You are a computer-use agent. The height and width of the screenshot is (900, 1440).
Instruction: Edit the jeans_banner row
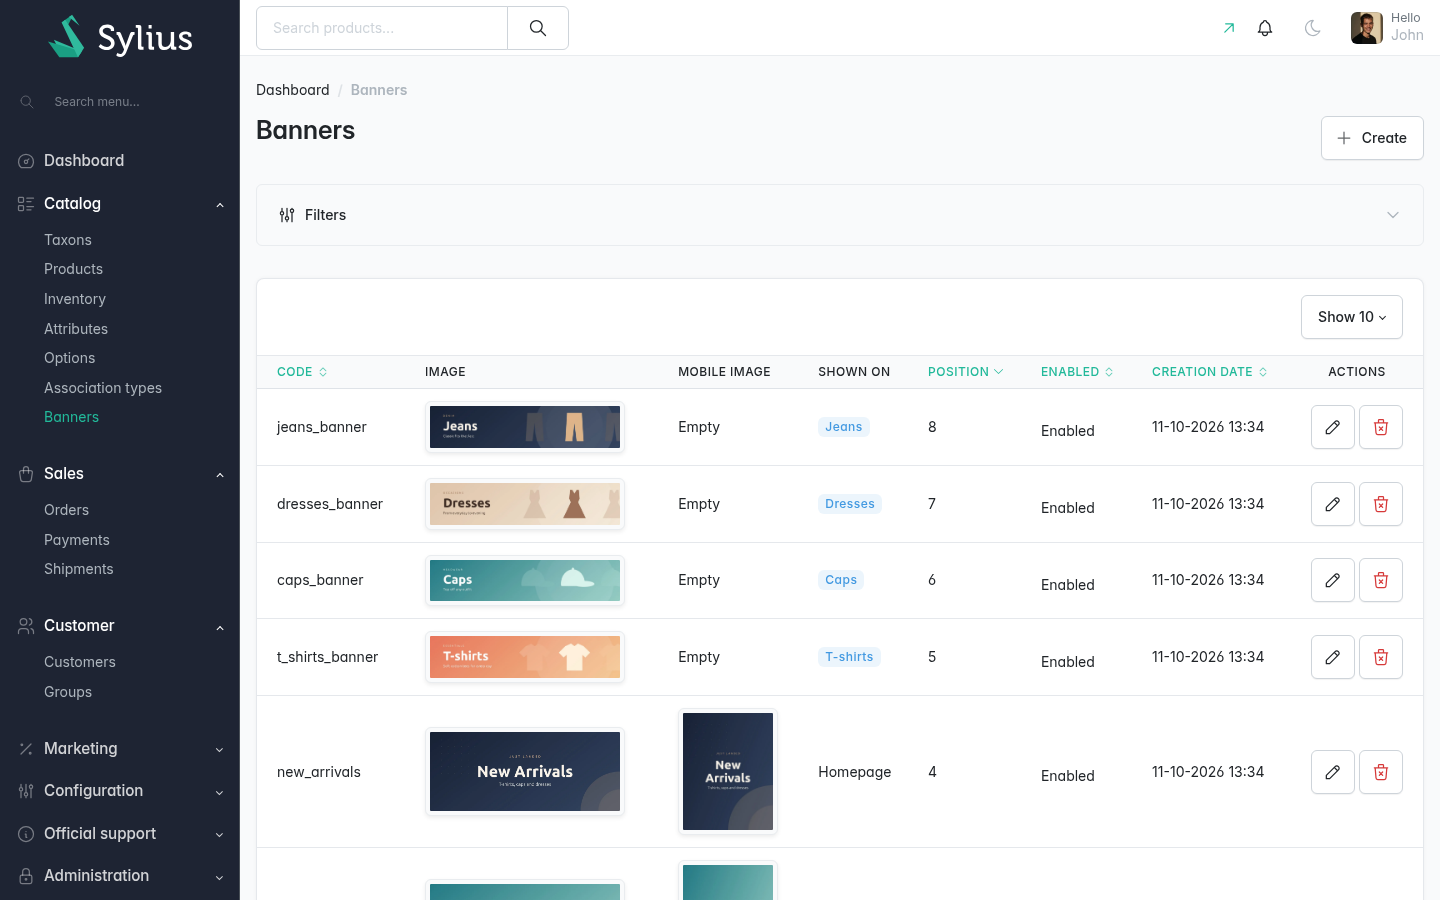click(1333, 427)
